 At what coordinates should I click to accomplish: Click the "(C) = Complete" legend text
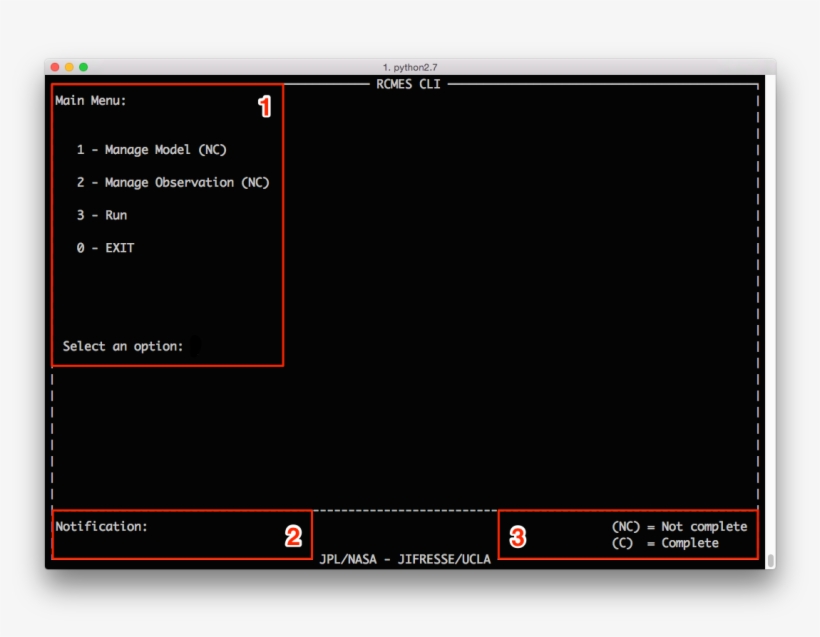pyautogui.click(x=667, y=542)
